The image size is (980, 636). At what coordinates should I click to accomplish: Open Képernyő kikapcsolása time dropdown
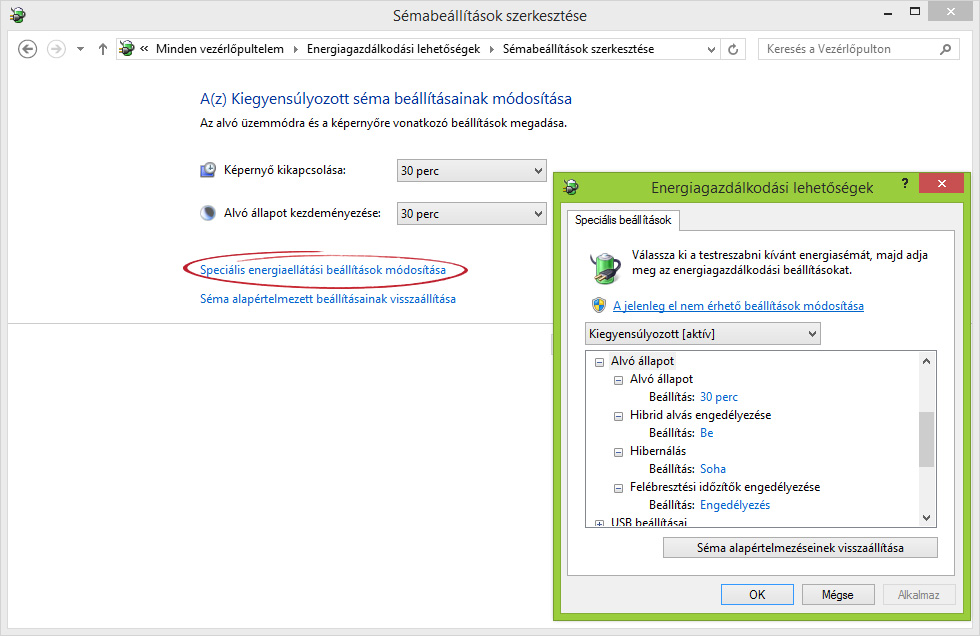click(x=538, y=171)
